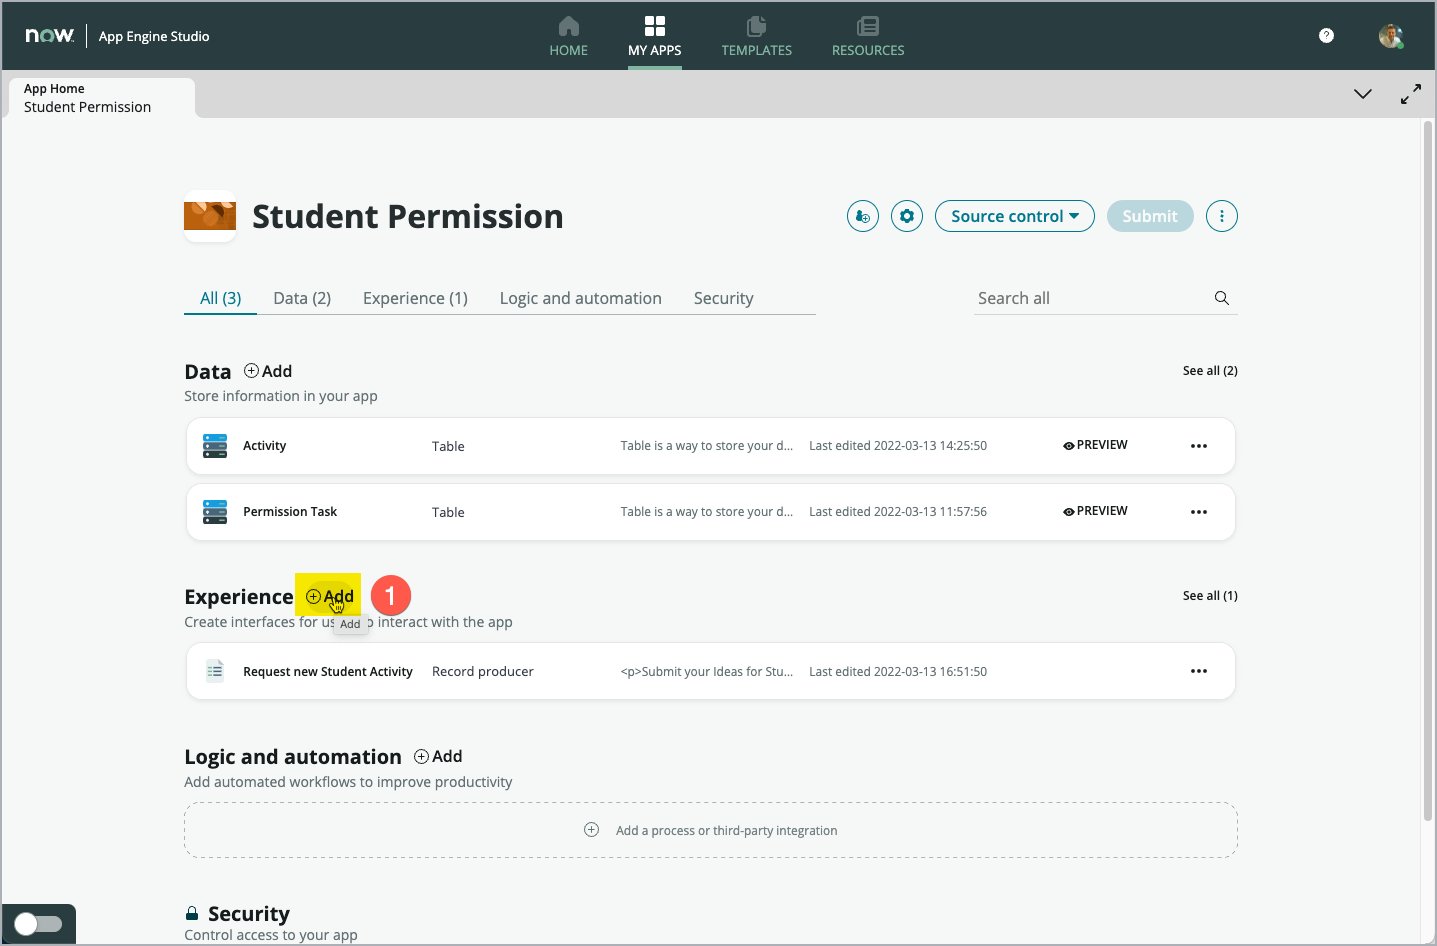Open the Source control dropdown
The height and width of the screenshot is (946, 1437).
[1015, 216]
